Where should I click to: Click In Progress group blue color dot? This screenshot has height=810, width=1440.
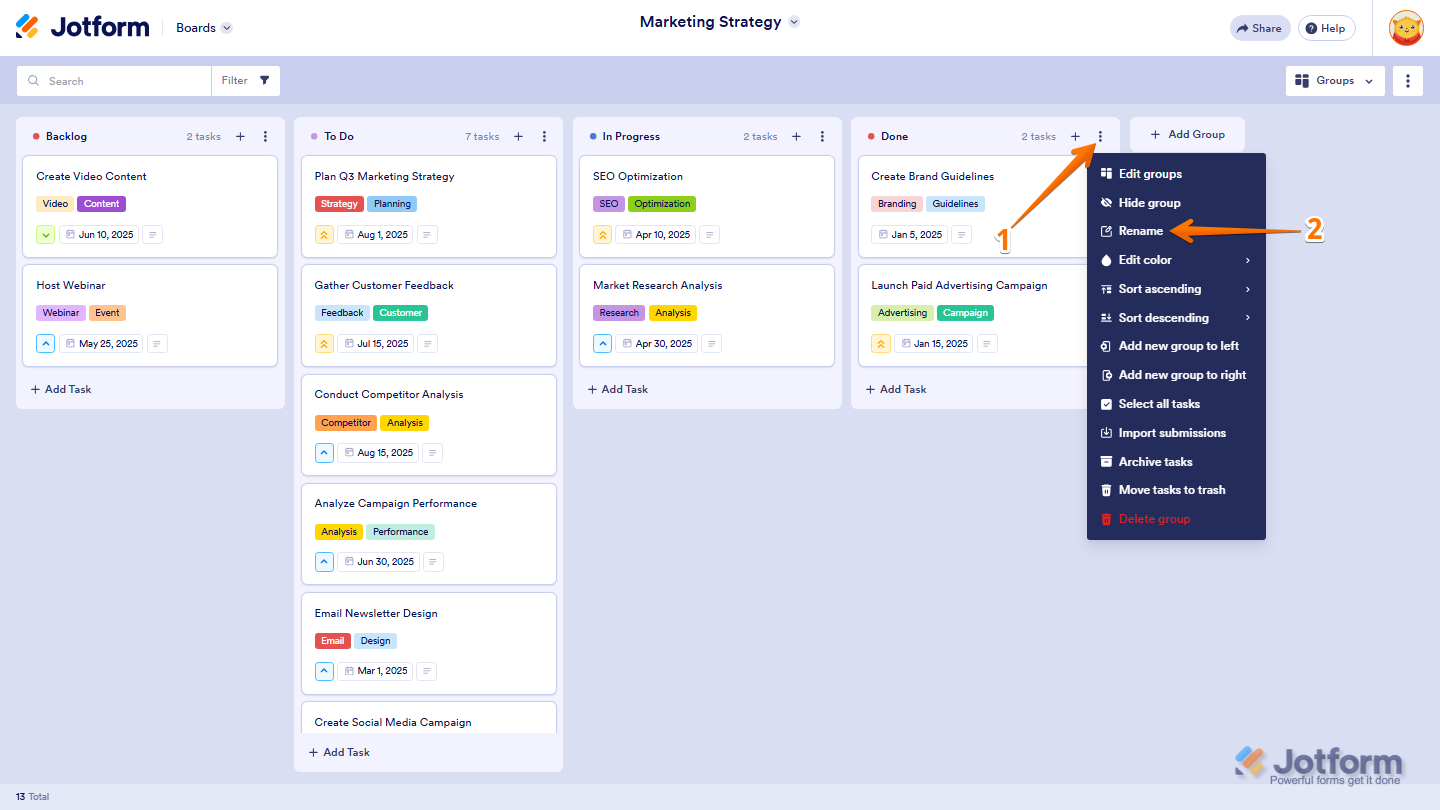pos(593,137)
